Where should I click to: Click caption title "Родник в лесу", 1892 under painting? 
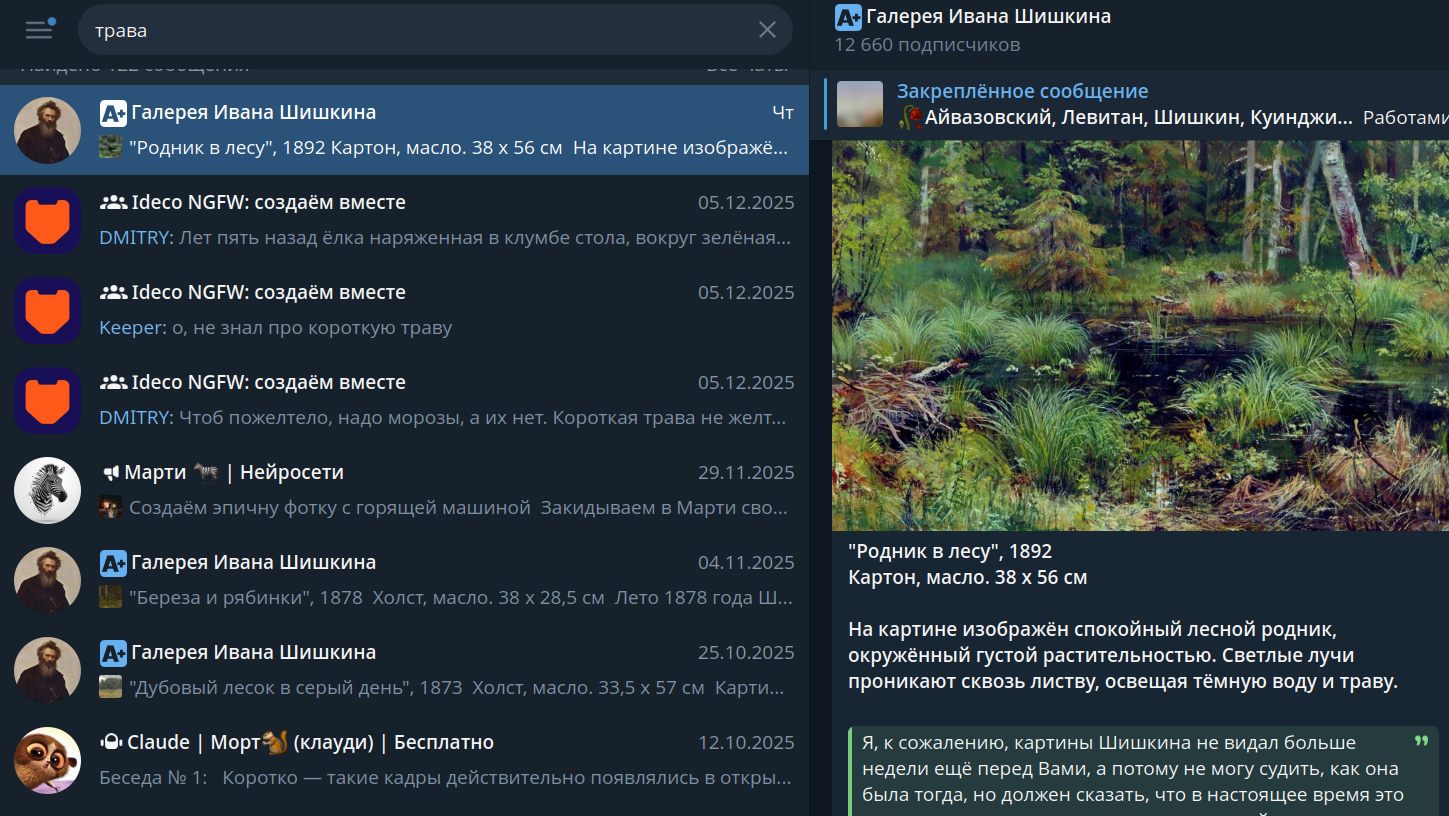pos(950,551)
